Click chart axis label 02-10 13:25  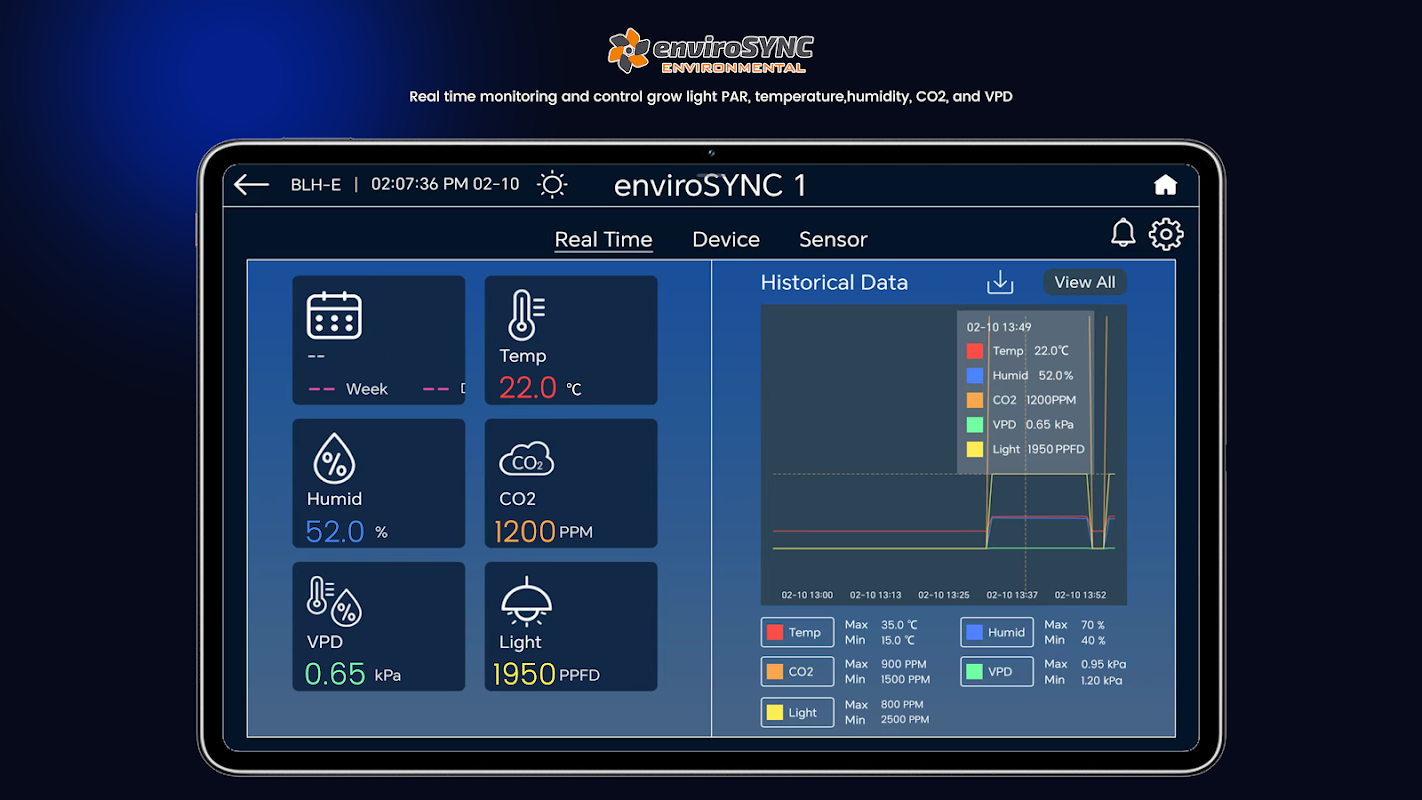pyautogui.click(x=944, y=595)
